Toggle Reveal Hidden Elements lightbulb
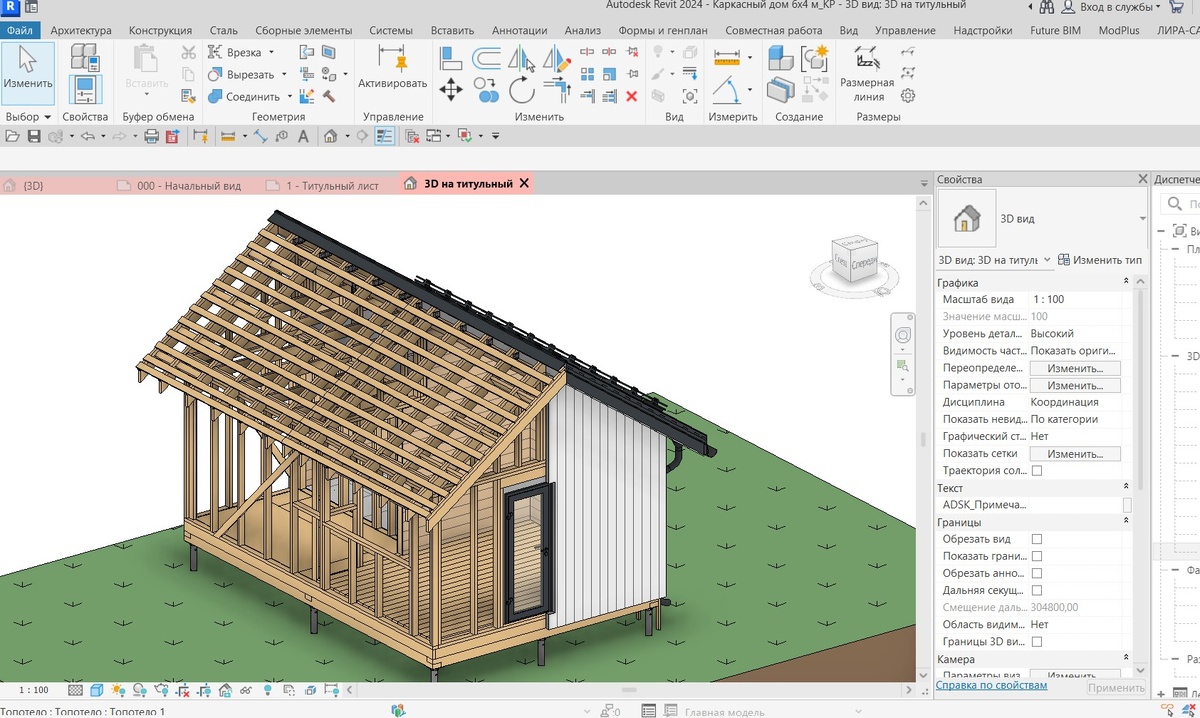This screenshot has width=1200, height=718. click(x=268, y=689)
